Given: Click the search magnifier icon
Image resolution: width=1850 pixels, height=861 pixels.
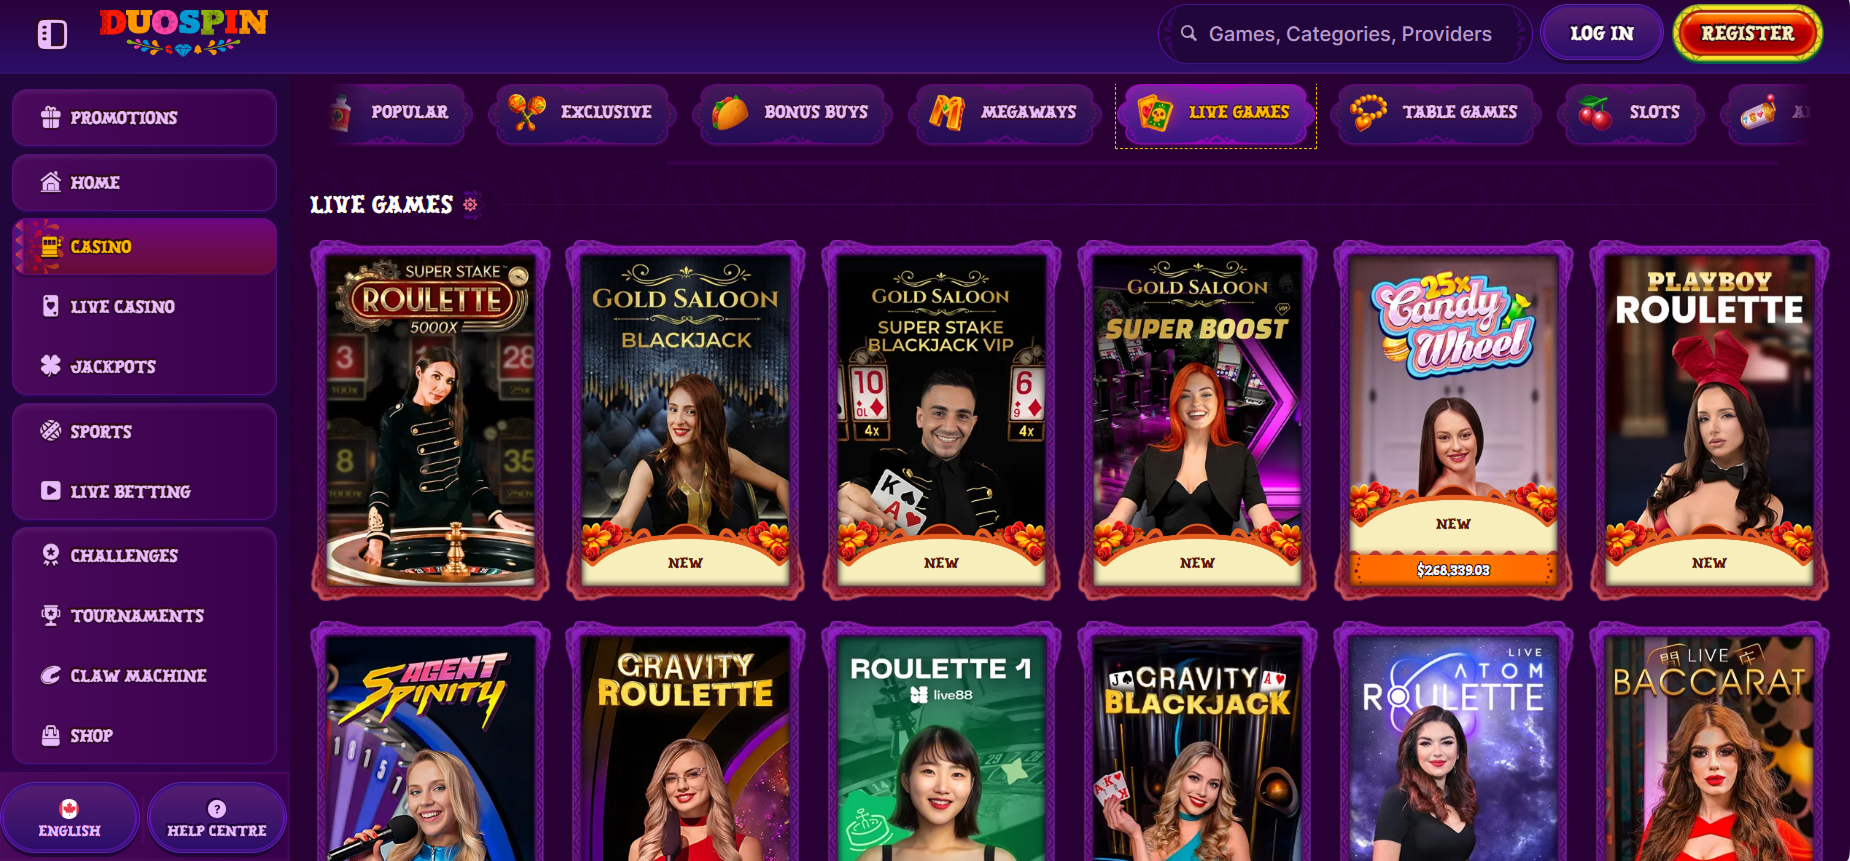Looking at the screenshot, I should pyautogui.click(x=1188, y=33).
